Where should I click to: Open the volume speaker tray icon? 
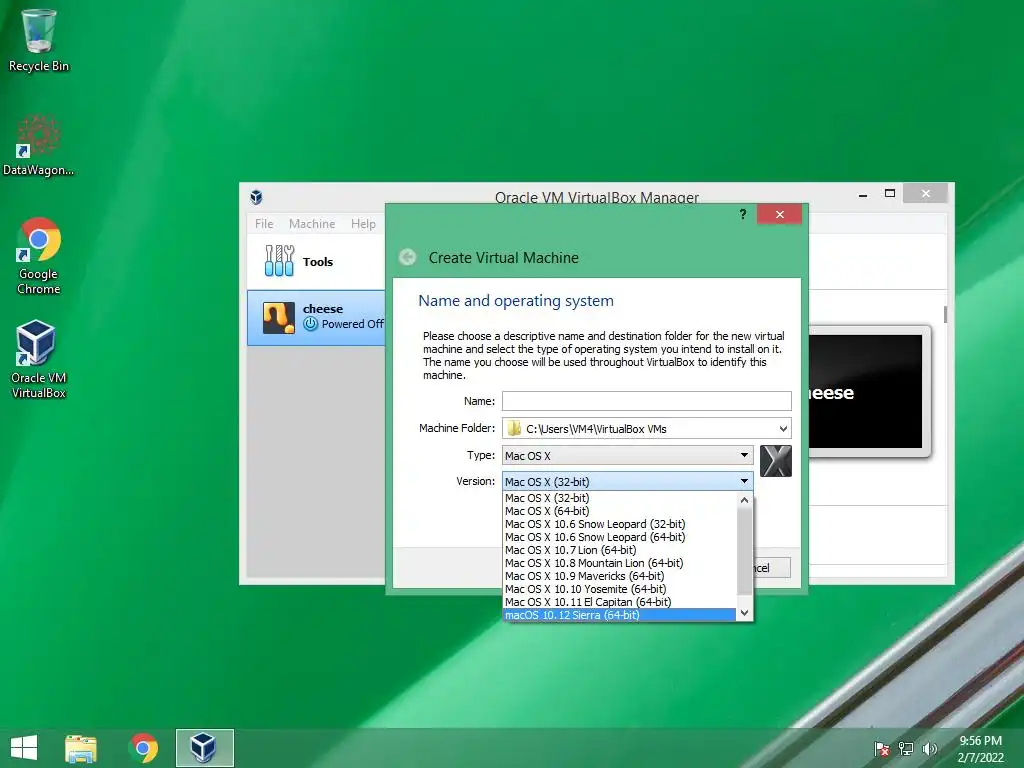929,749
